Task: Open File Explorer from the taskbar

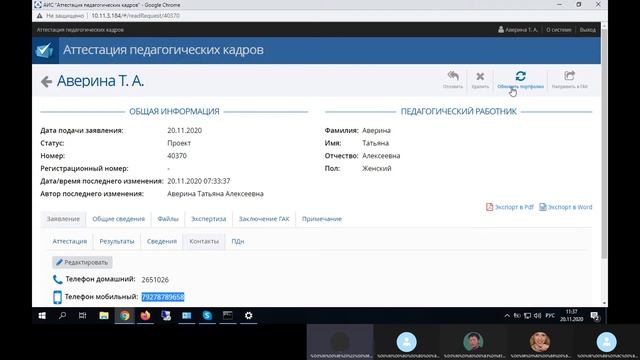Action: tap(104, 316)
